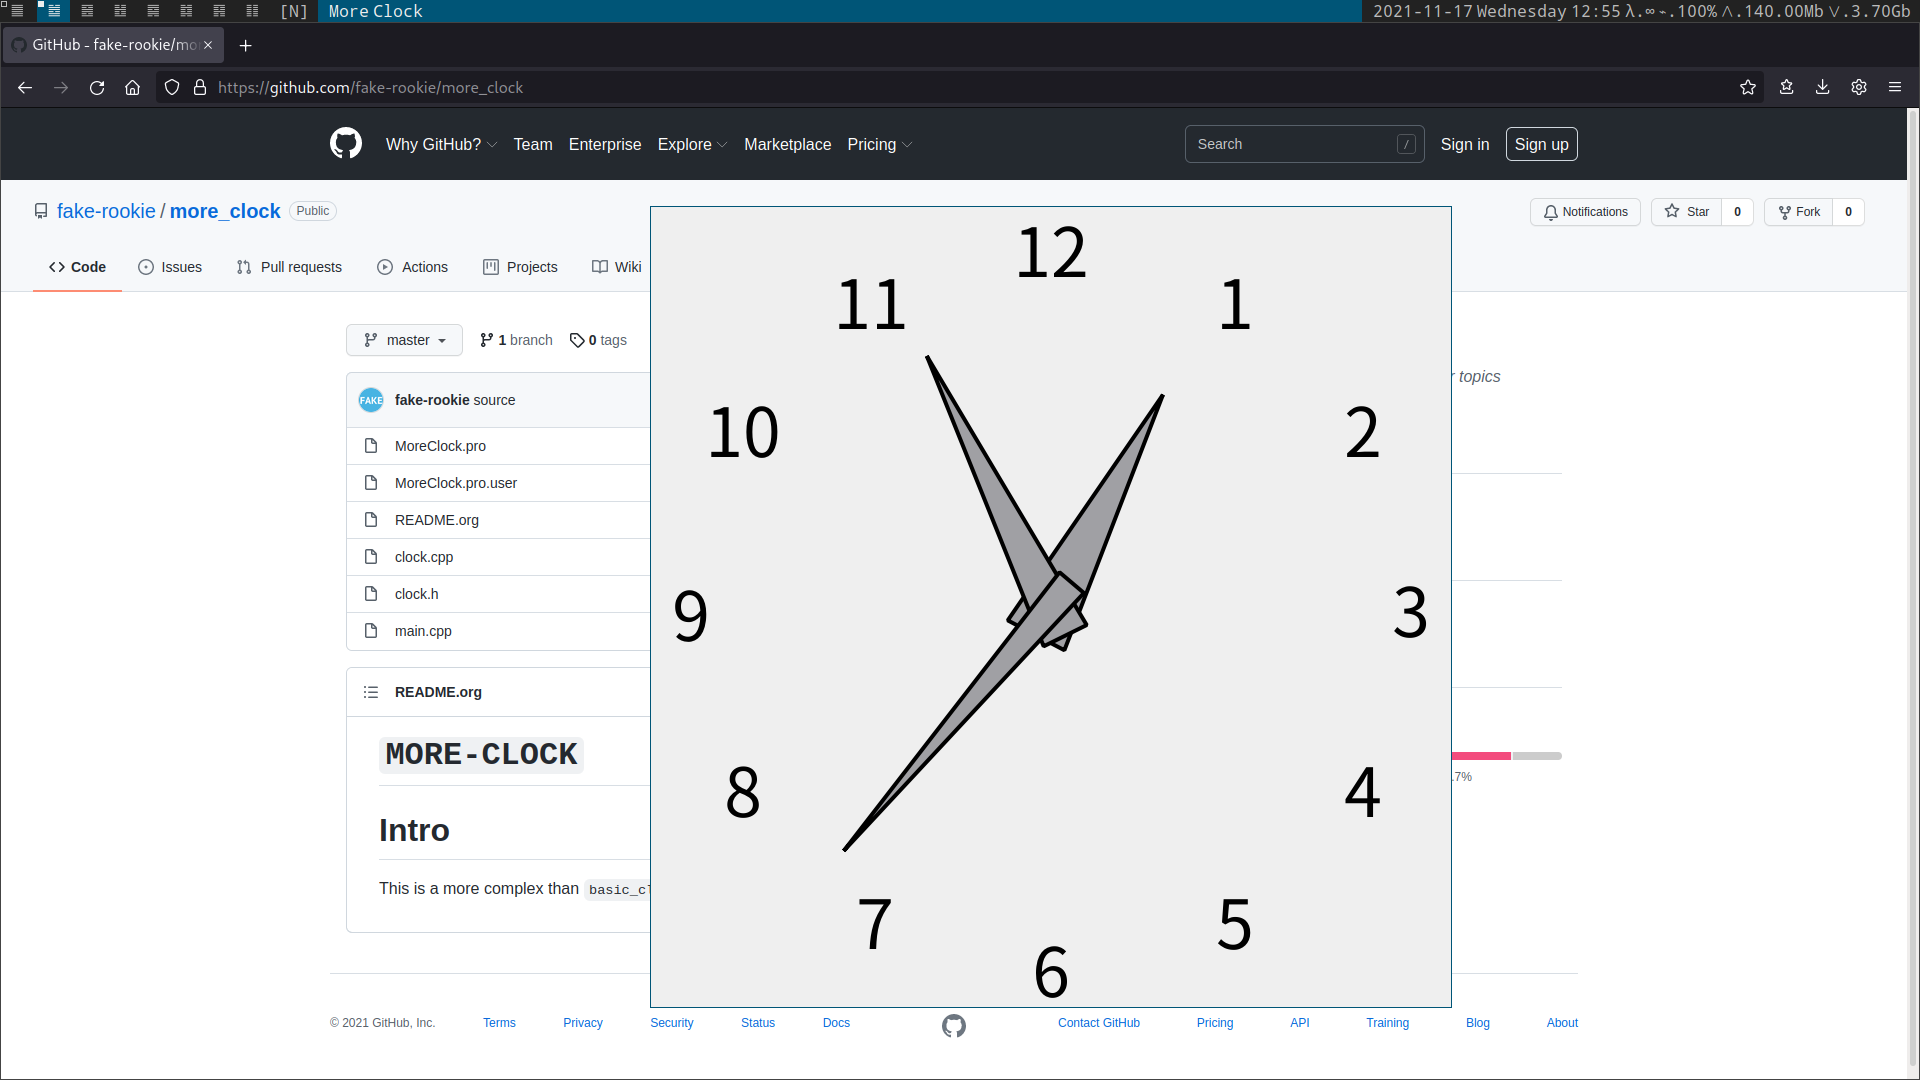The width and height of the screenshot is (1920, 1080).
Task: Click the Code tab icon
Action: 55,266
